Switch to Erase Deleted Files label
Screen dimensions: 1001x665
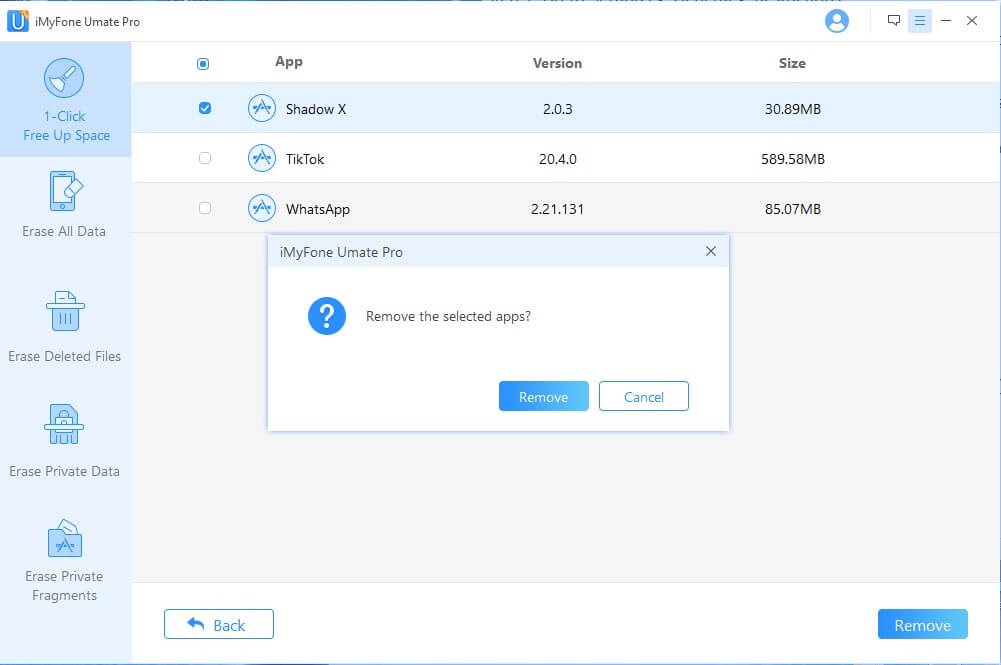pos(64,356)
